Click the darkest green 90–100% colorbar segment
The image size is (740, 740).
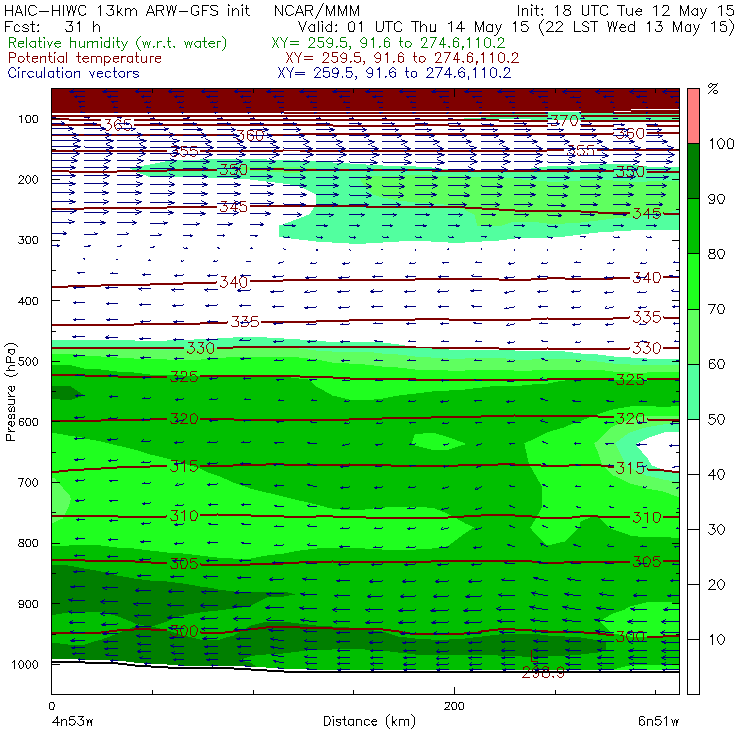point(693,170)
